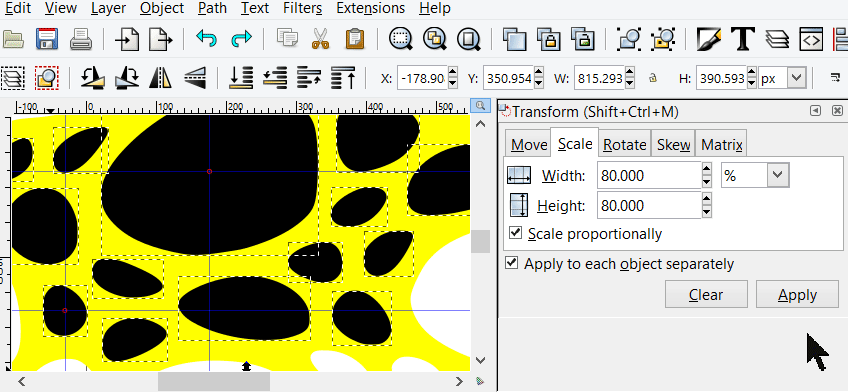
Task: Raise selection to top icon
Action: pos(343,78)
